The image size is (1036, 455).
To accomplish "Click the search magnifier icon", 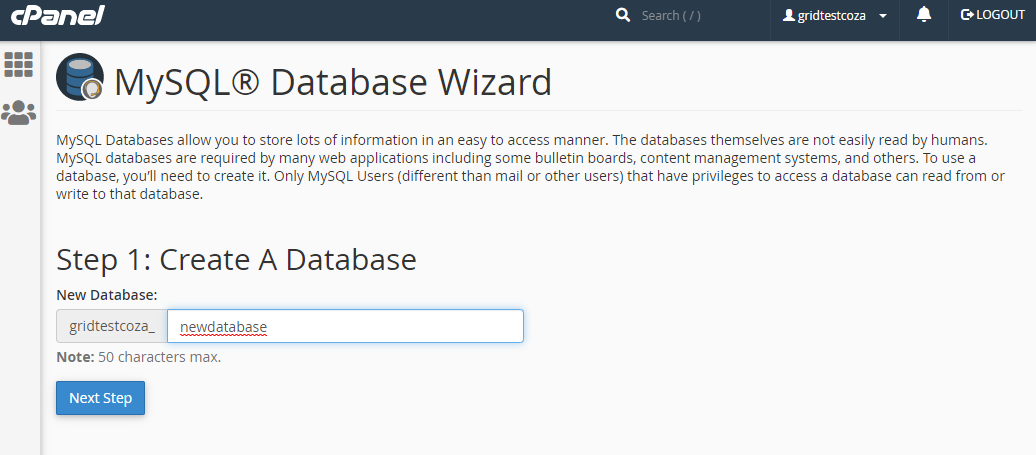I will [622, 15].
